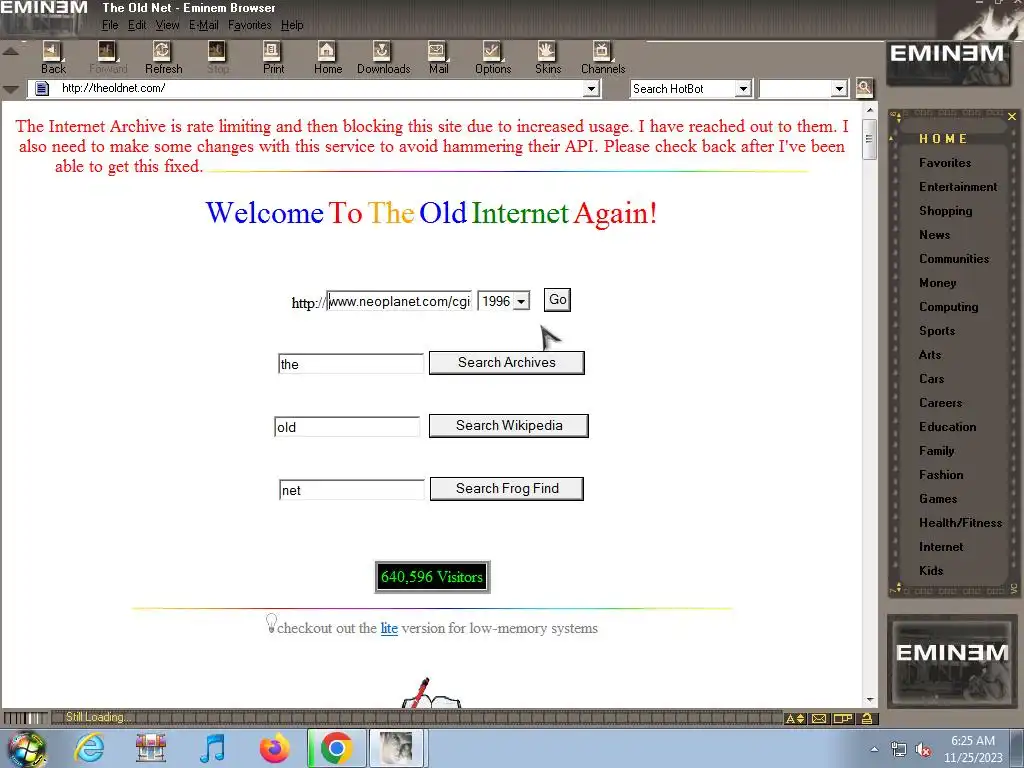Click the Search Frog Find button

click(507, 488)
